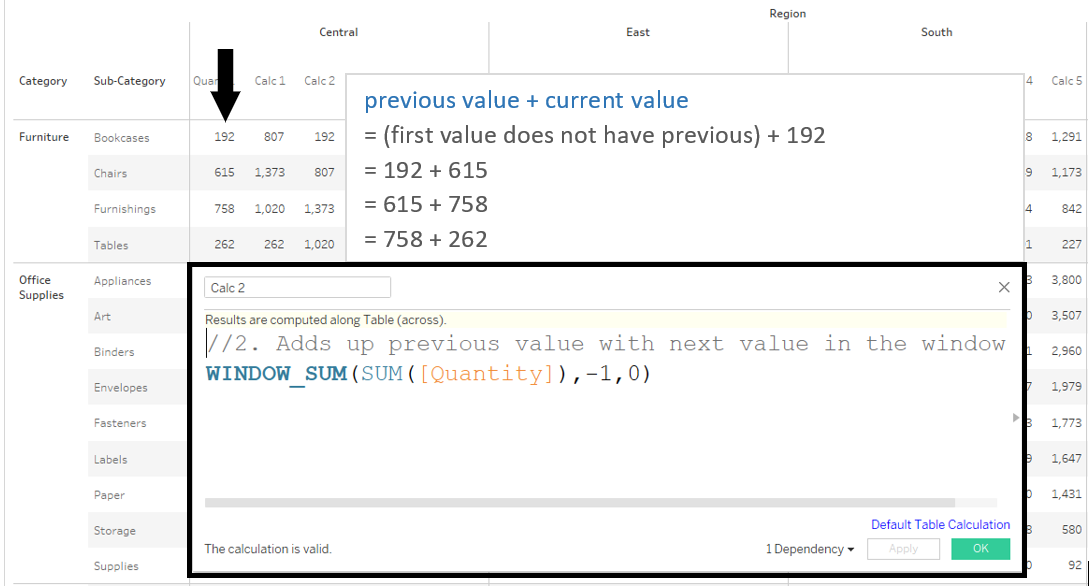Close the Calc 2 calculation editor

[x=1004, y=287]
